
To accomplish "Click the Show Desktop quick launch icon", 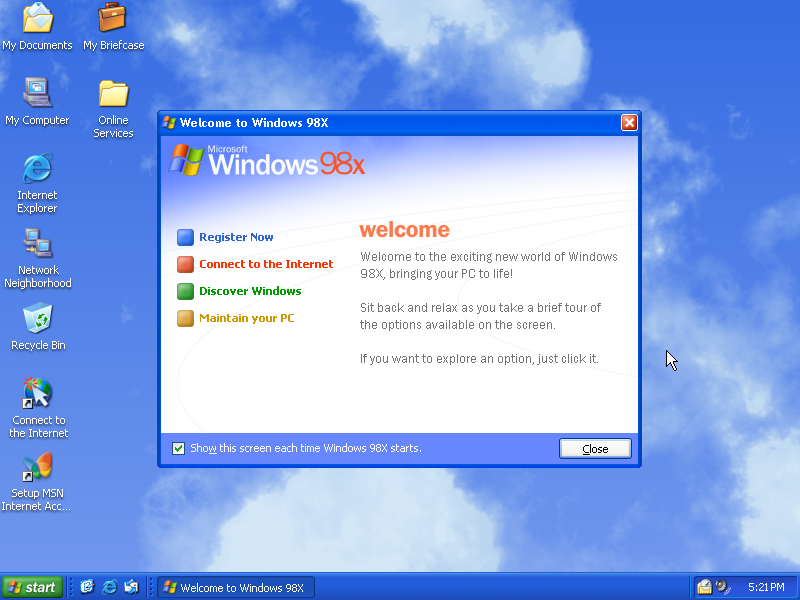I will tap(88, 587).
